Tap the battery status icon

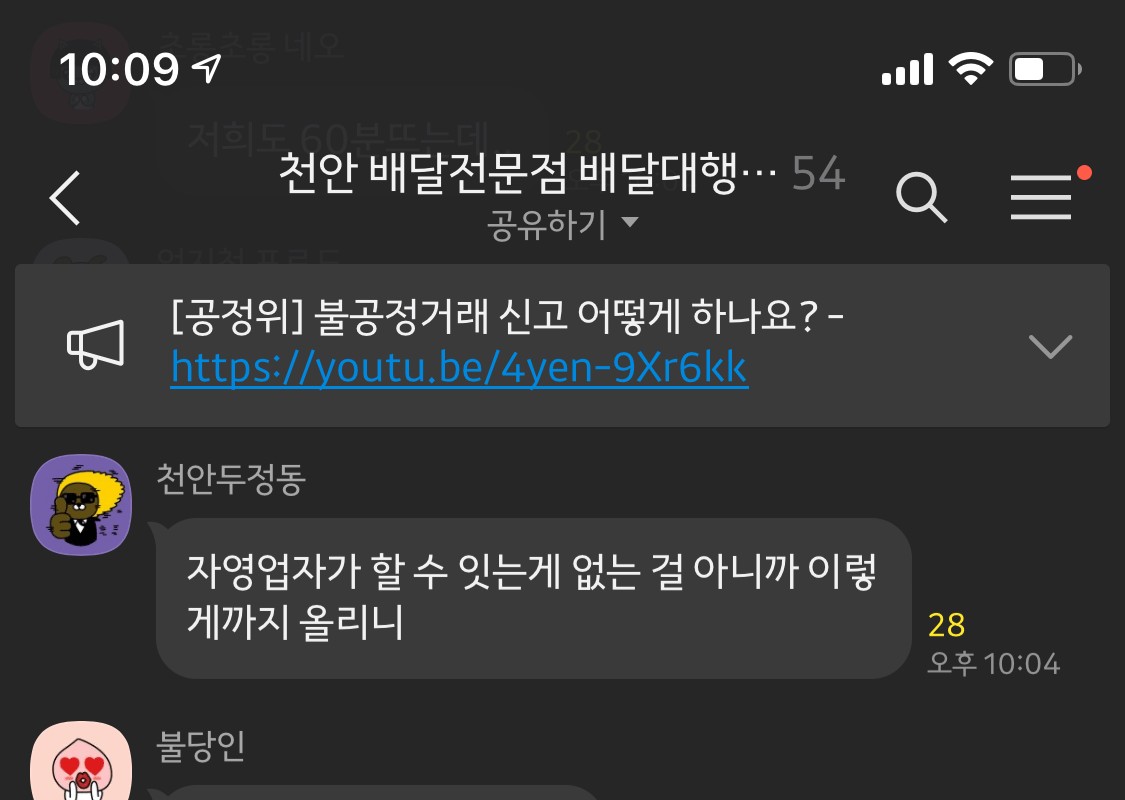tap(1045, 70)
